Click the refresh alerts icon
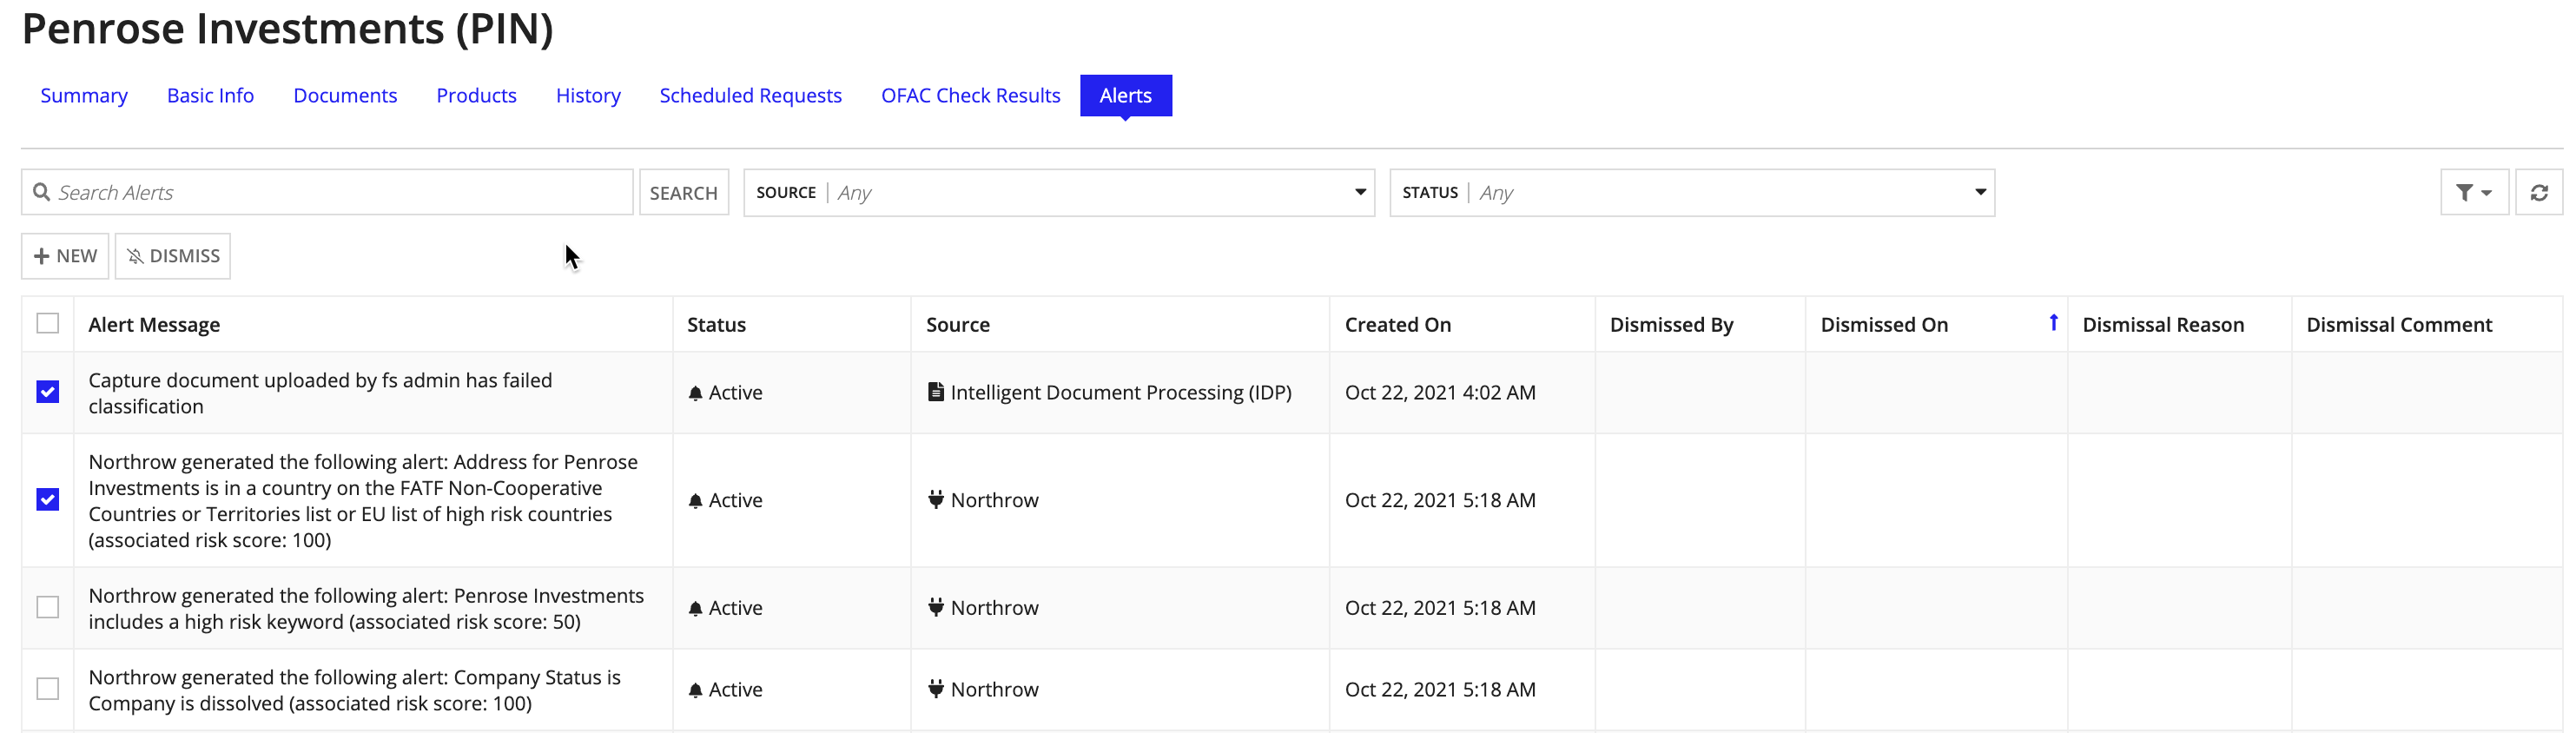The width and height of the screenshot is (2576, 733). click(x=2538, y=192)
